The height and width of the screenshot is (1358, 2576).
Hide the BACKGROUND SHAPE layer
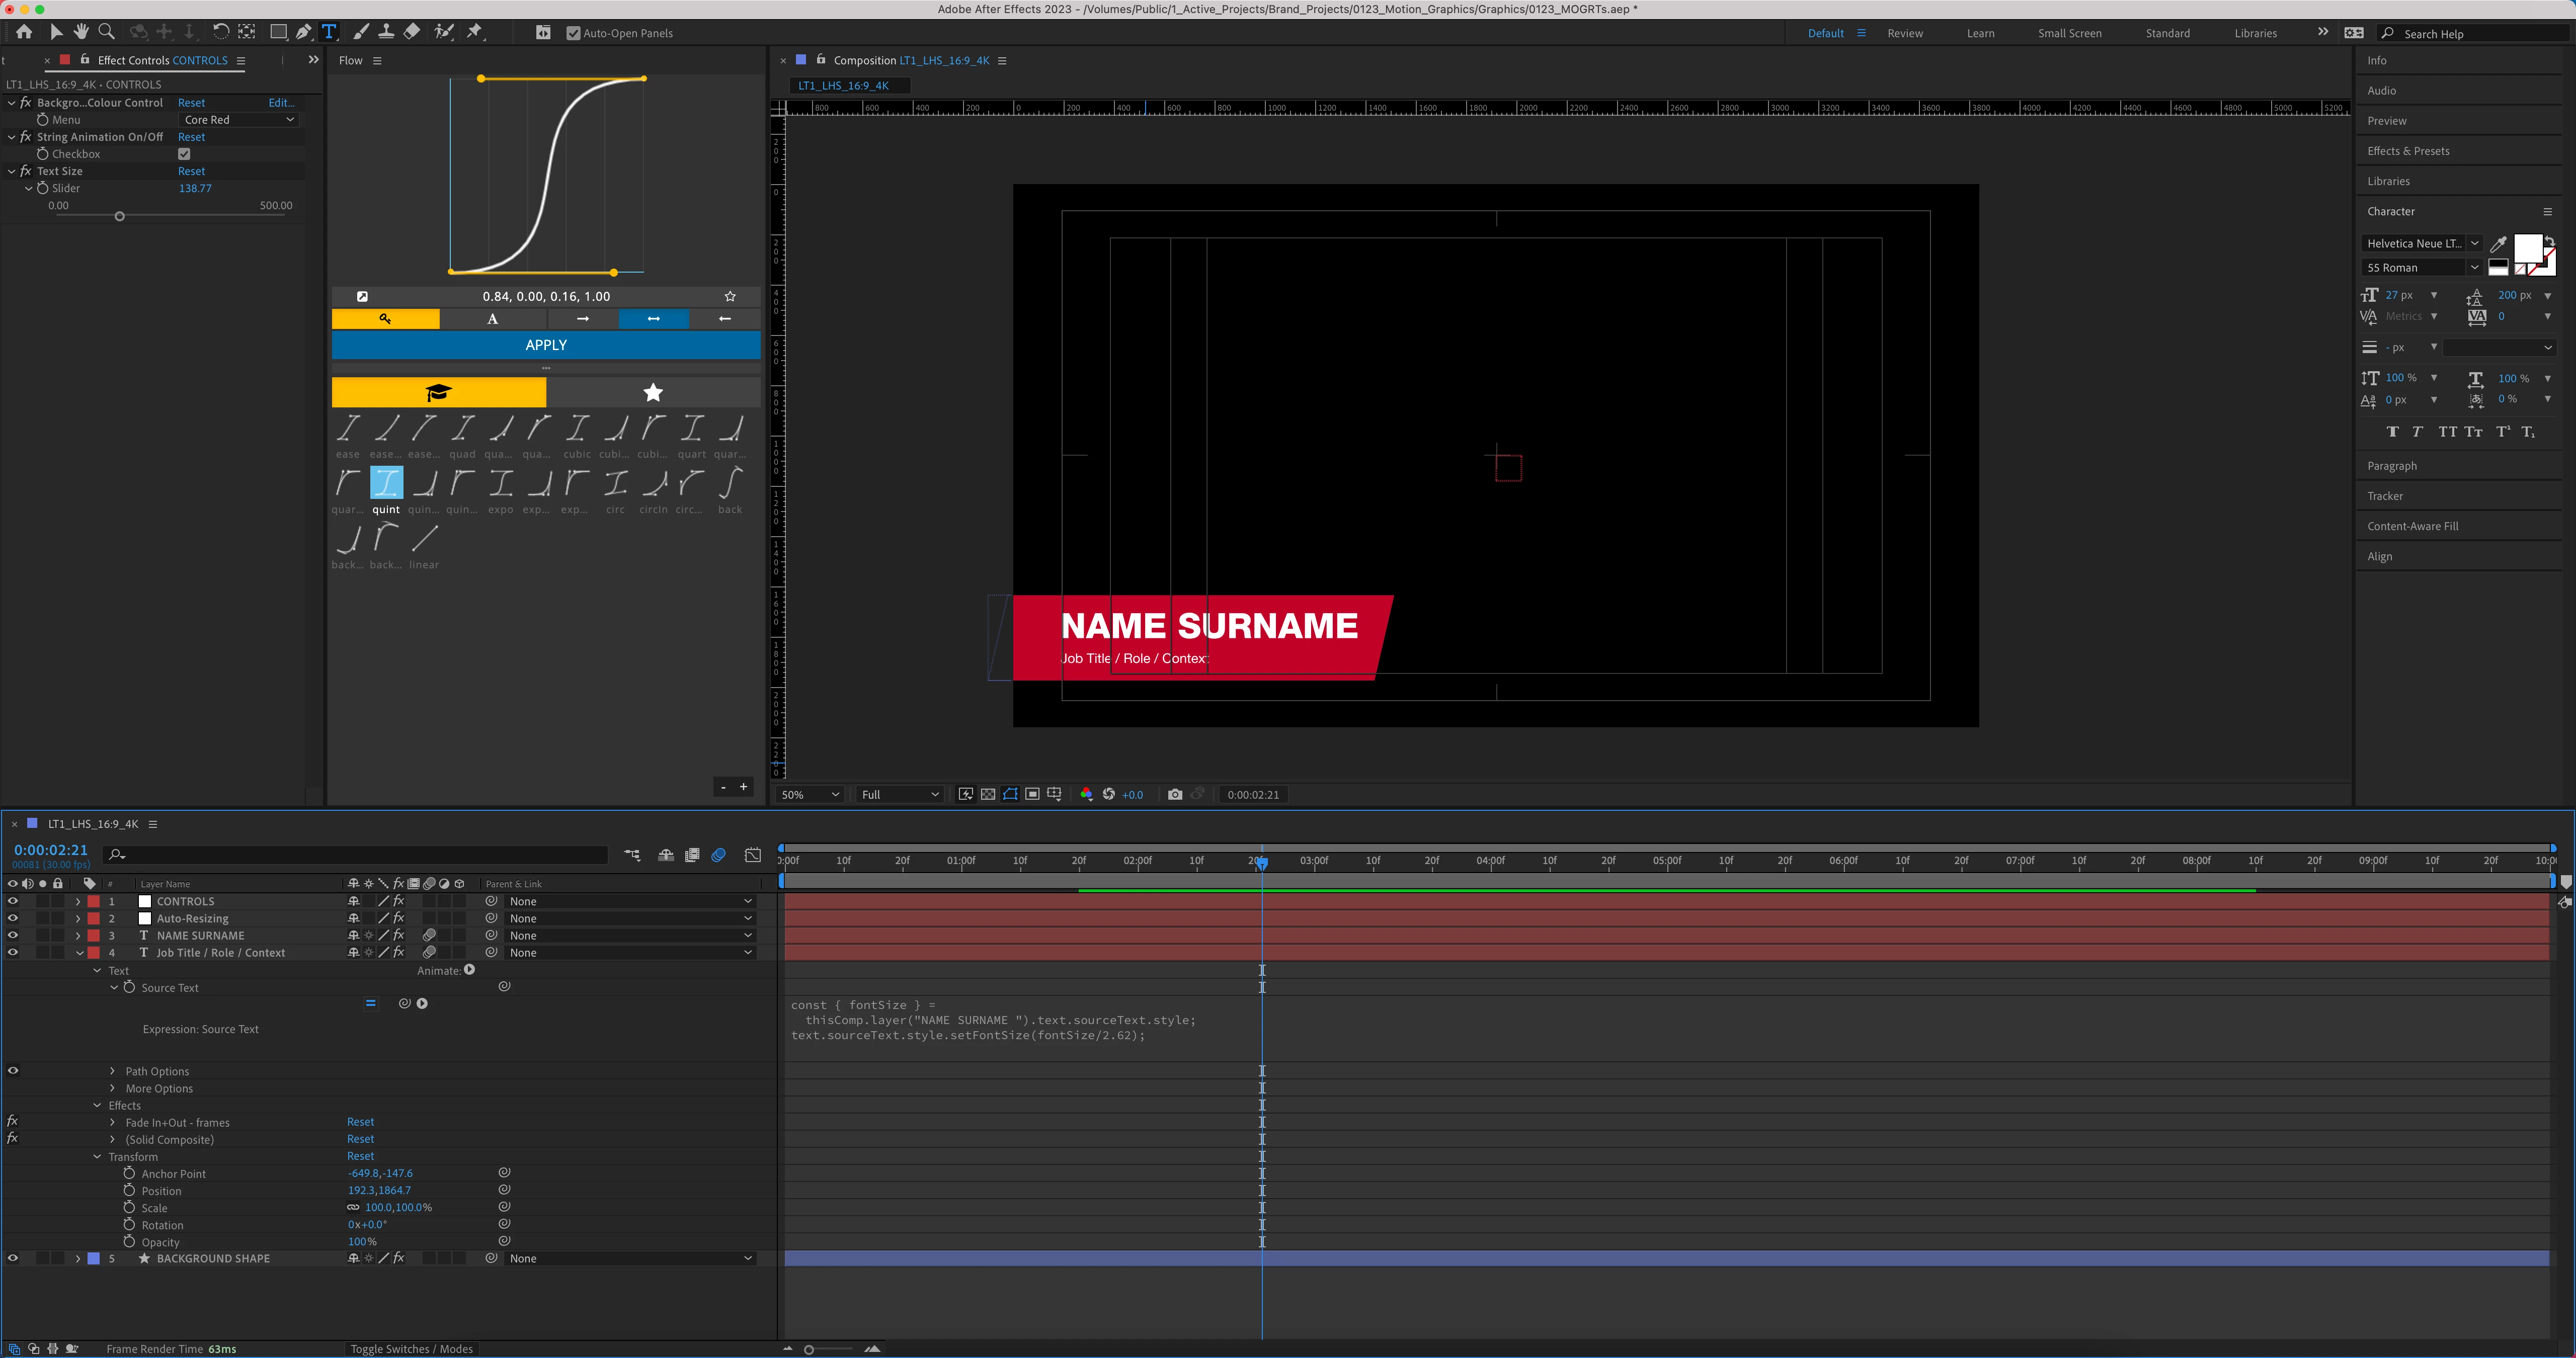(x=13, y=1258)
